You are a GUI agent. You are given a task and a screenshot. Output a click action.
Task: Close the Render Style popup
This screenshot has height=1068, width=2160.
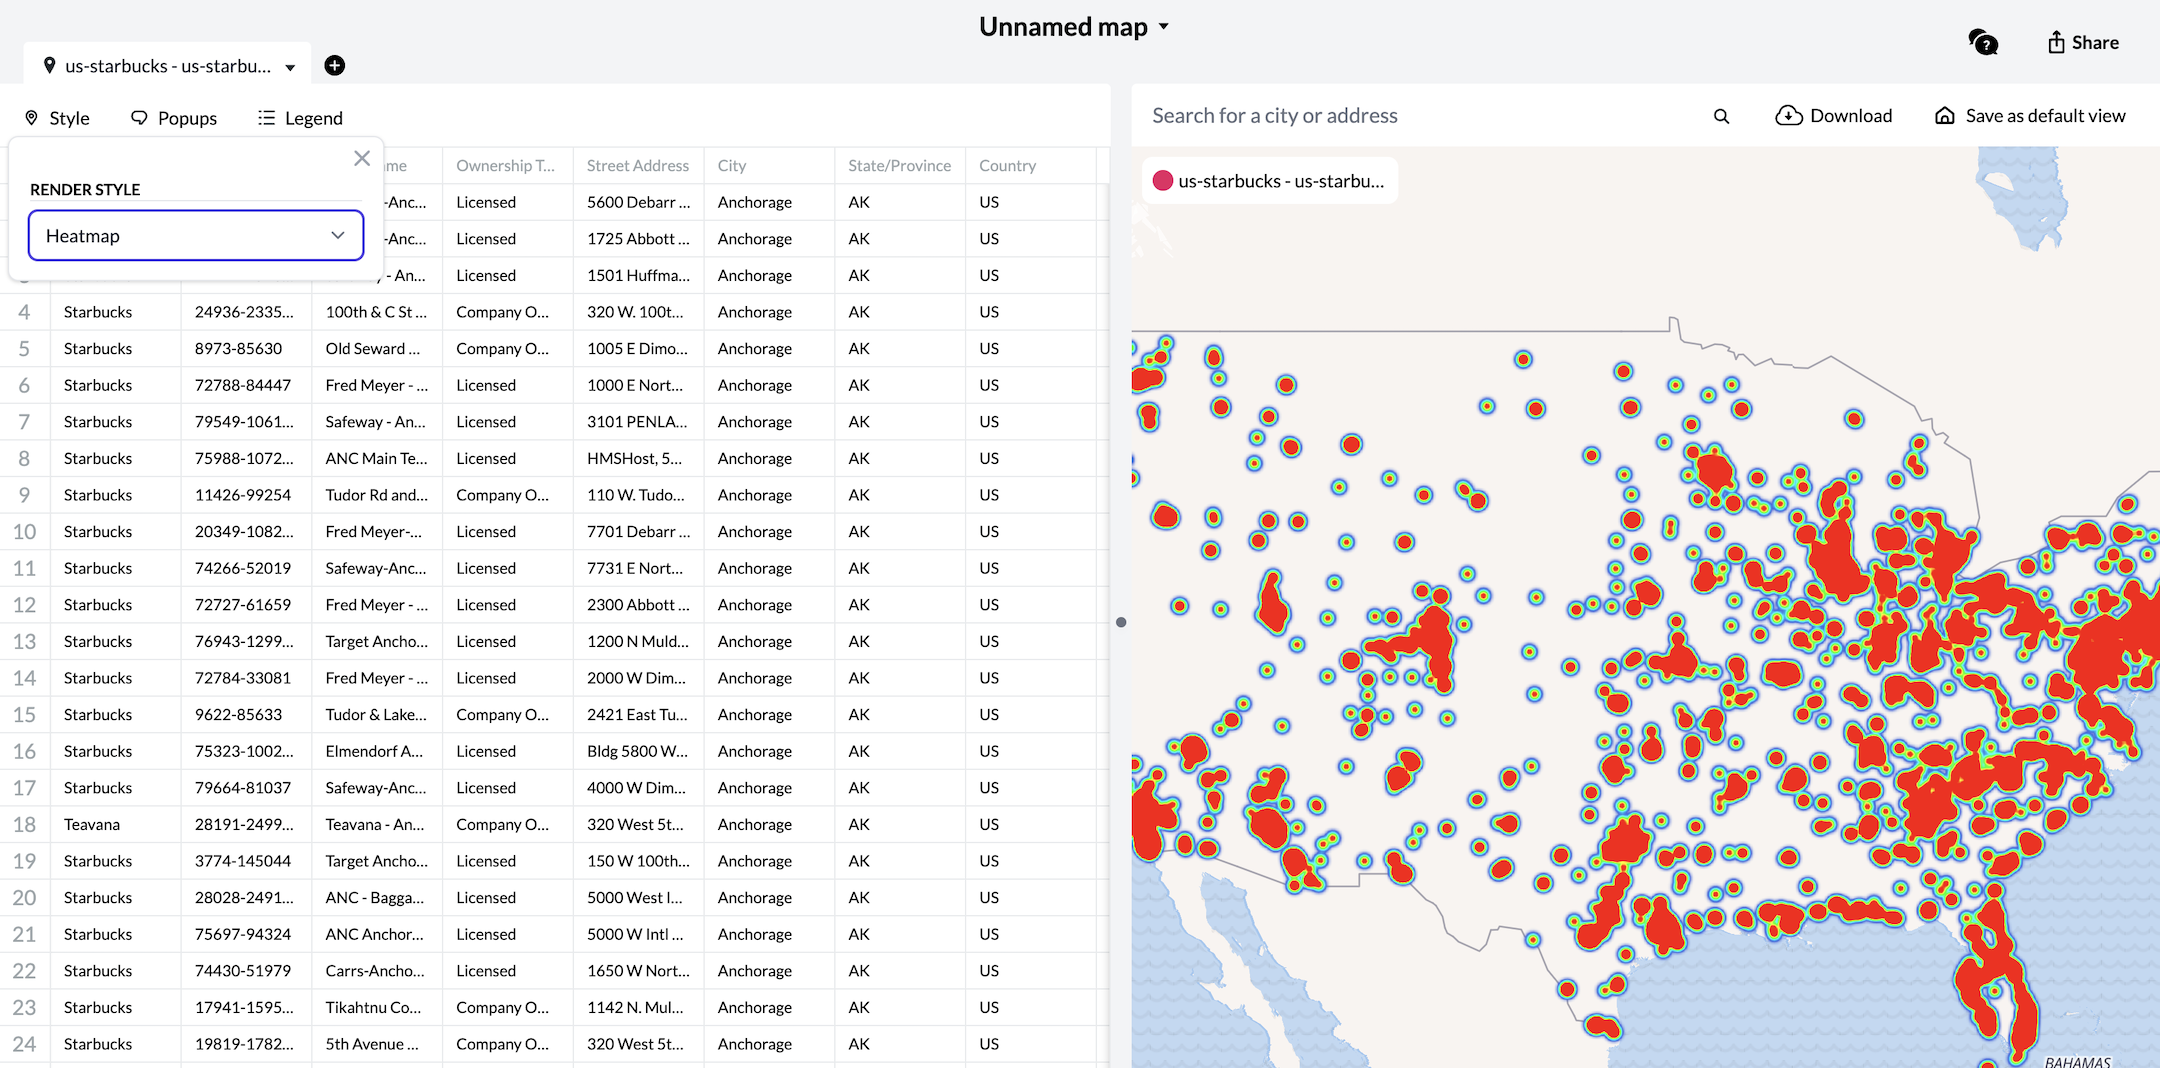click(x=361, y=158)
